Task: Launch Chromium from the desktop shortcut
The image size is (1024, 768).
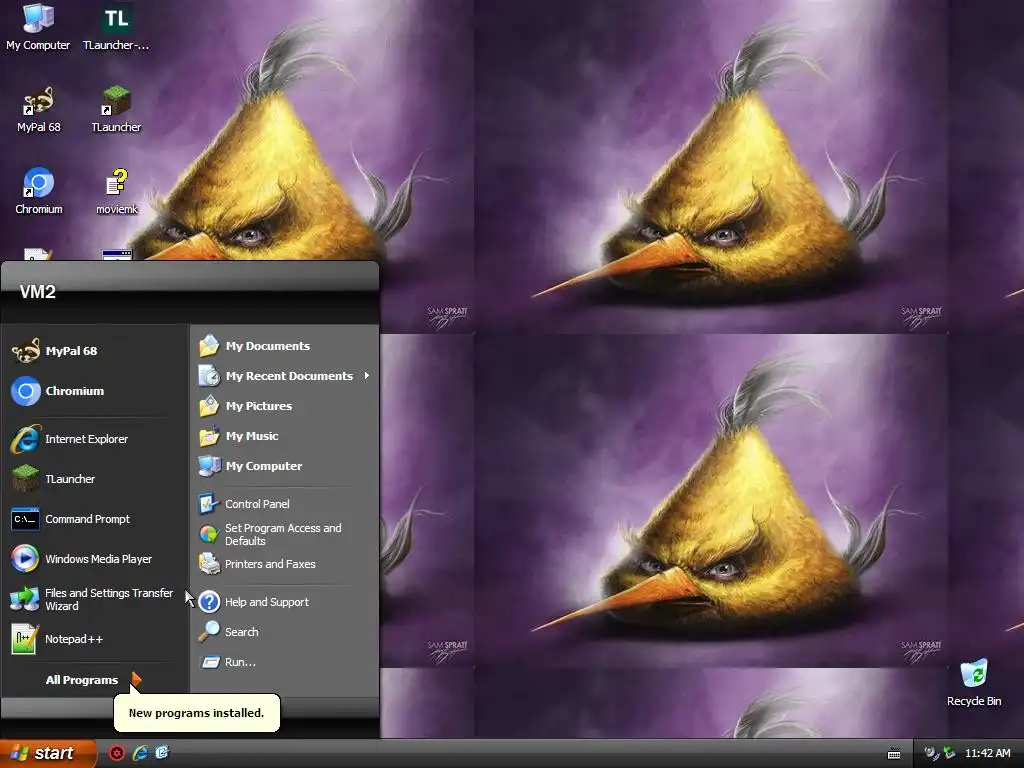Action: 39,191
